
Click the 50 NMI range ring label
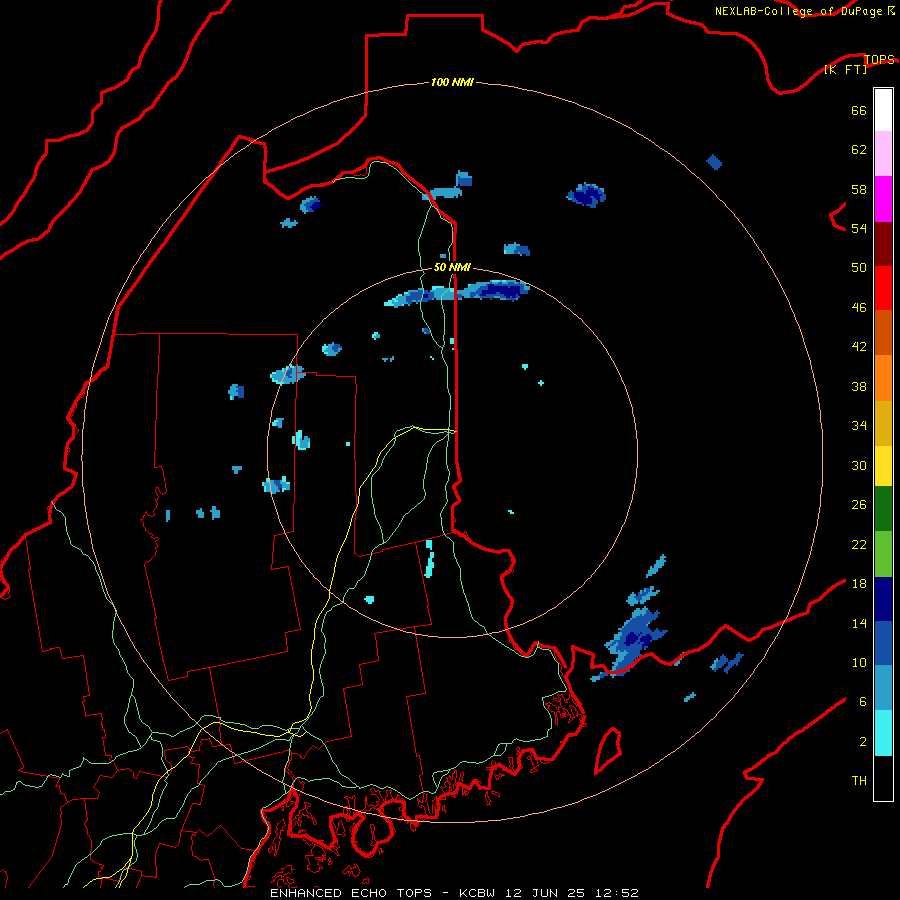tap(452, 267)
